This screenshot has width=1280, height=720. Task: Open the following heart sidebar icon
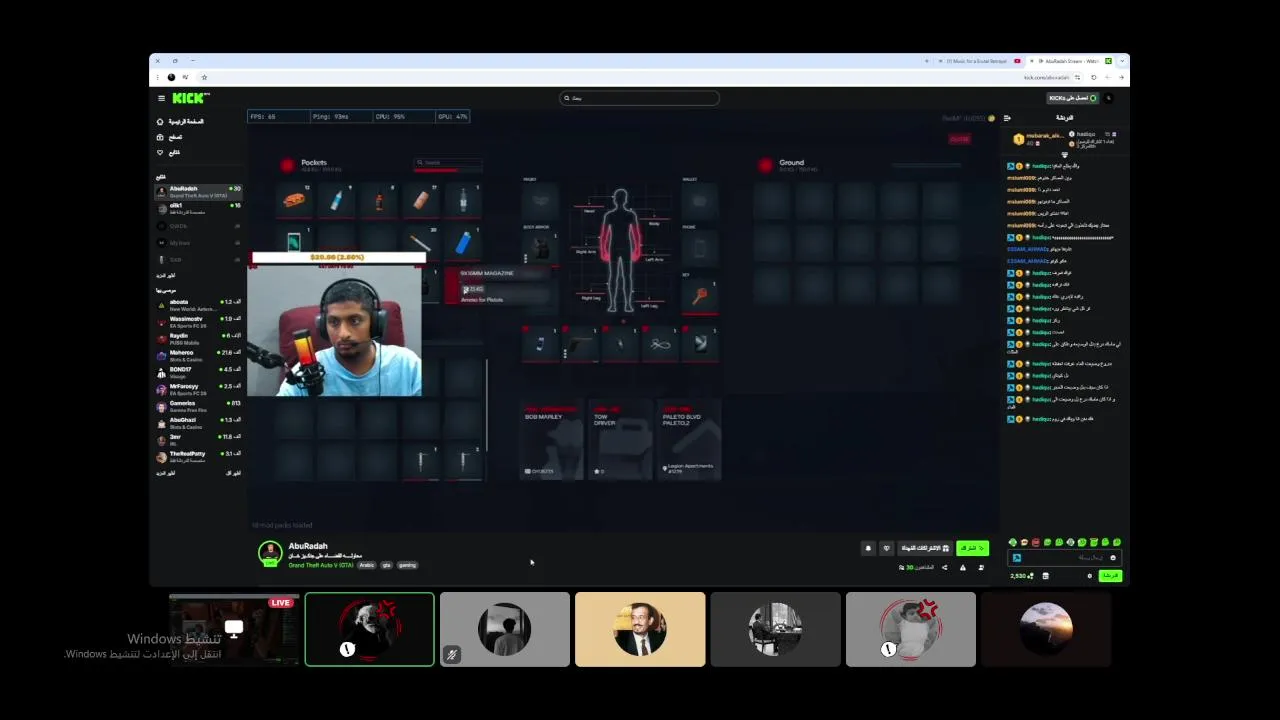click(160, 152)
